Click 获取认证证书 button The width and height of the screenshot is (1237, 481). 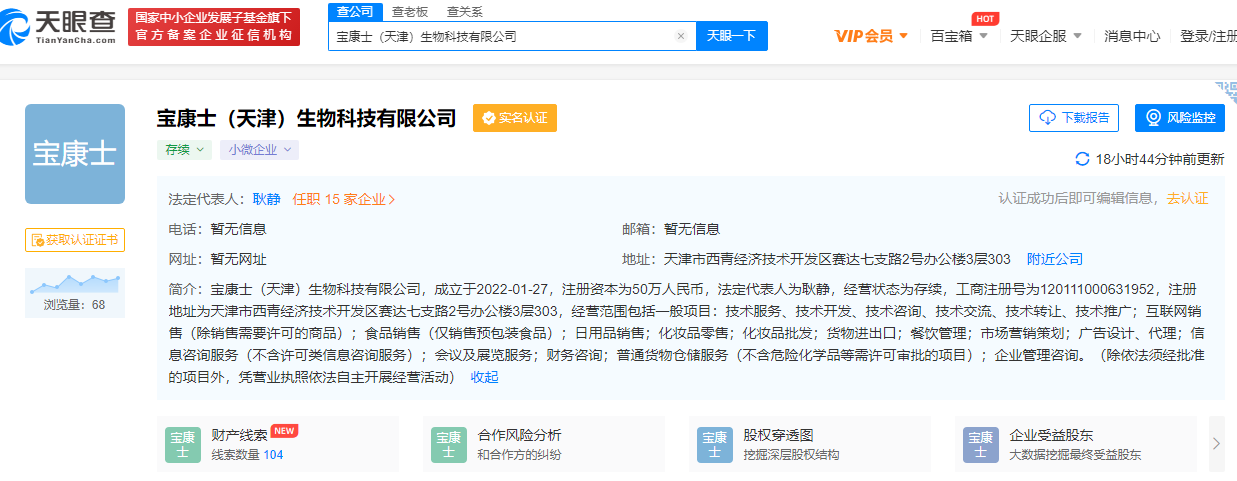coord(75,240)
